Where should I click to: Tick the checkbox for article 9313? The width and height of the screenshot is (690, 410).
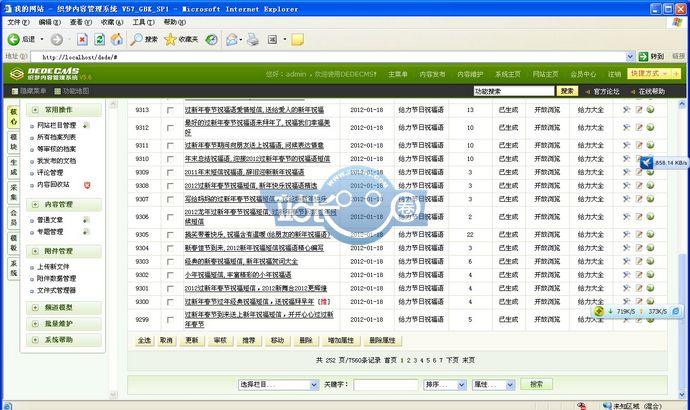pos(170,110)
